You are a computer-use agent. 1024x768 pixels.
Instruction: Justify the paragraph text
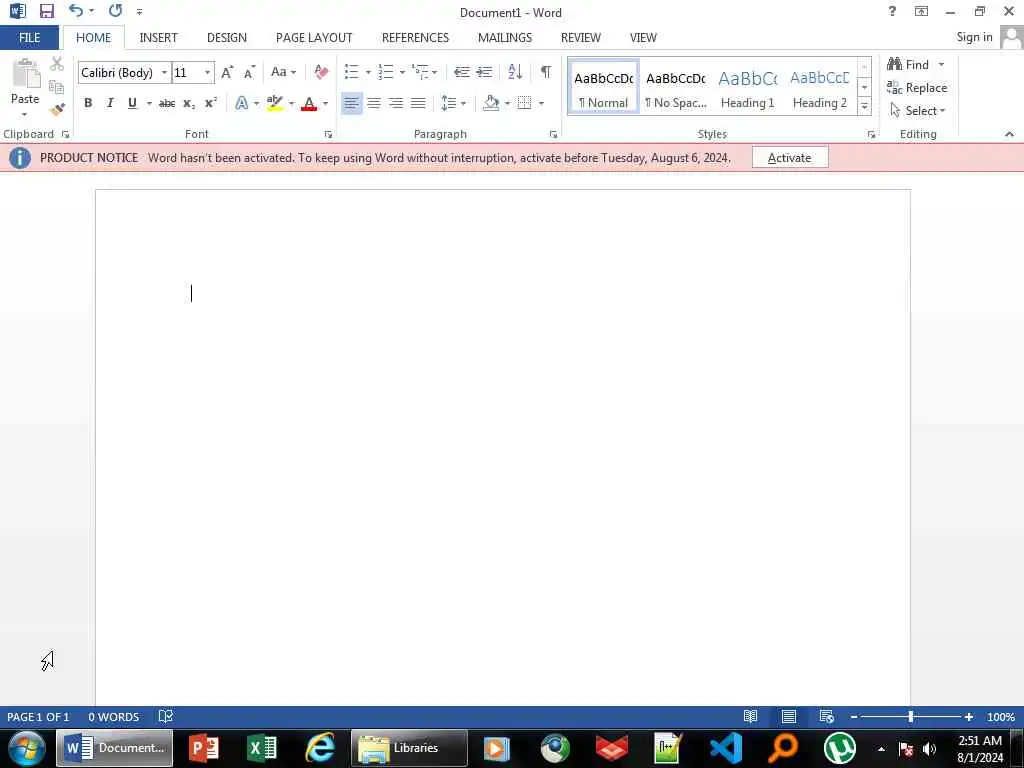(x=418, y=103)
